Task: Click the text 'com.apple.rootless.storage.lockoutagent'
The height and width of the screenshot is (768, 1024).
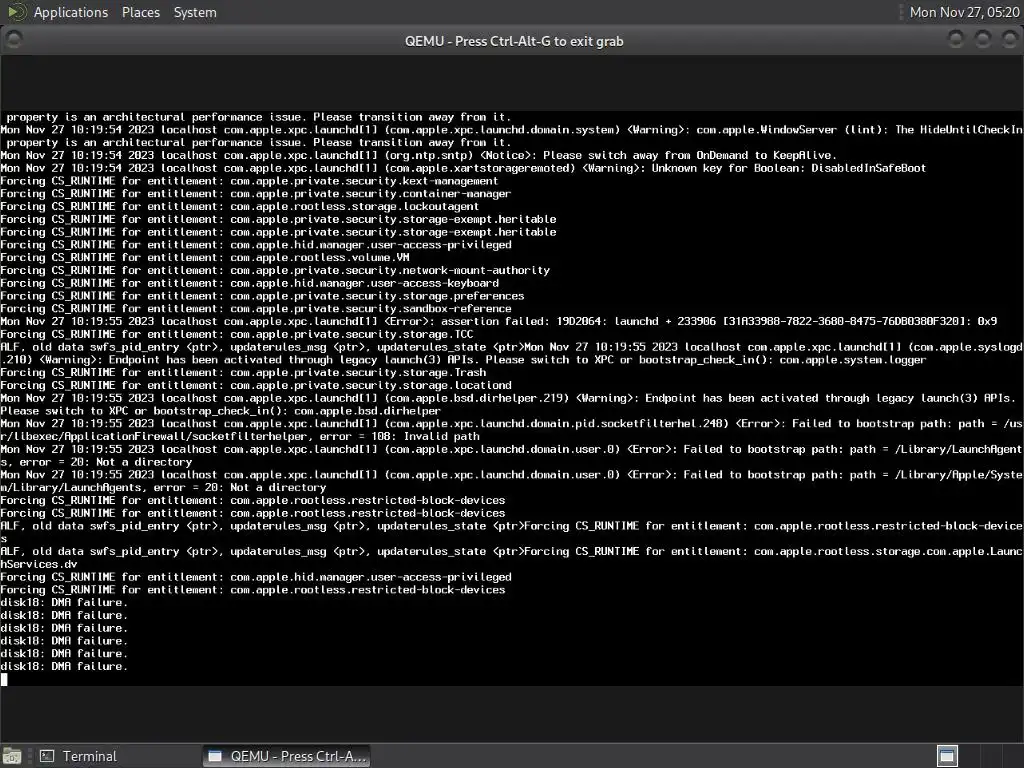Action: pos(354,206)
